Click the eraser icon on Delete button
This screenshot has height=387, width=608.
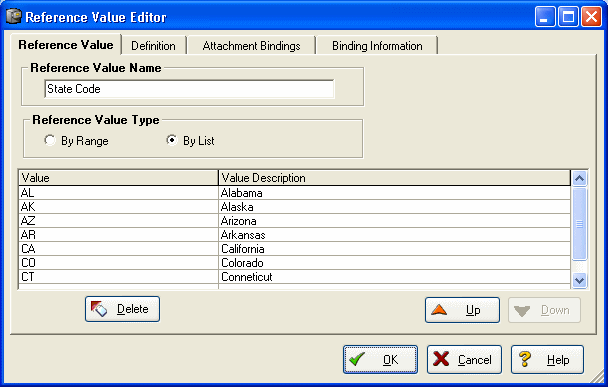tap(98, 309)
